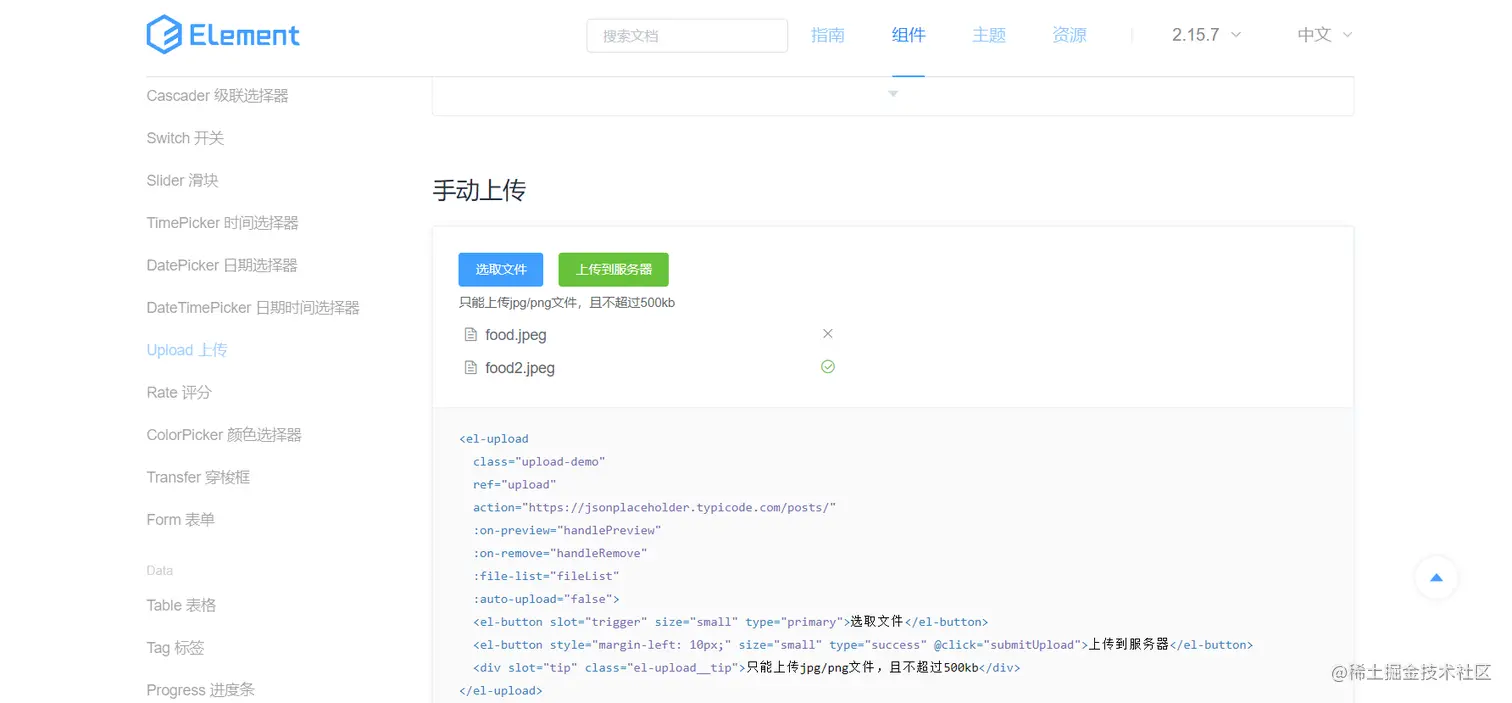Open the food2.jpeg file entry
Screen dimensions: 1512x703
pos(649,368)
